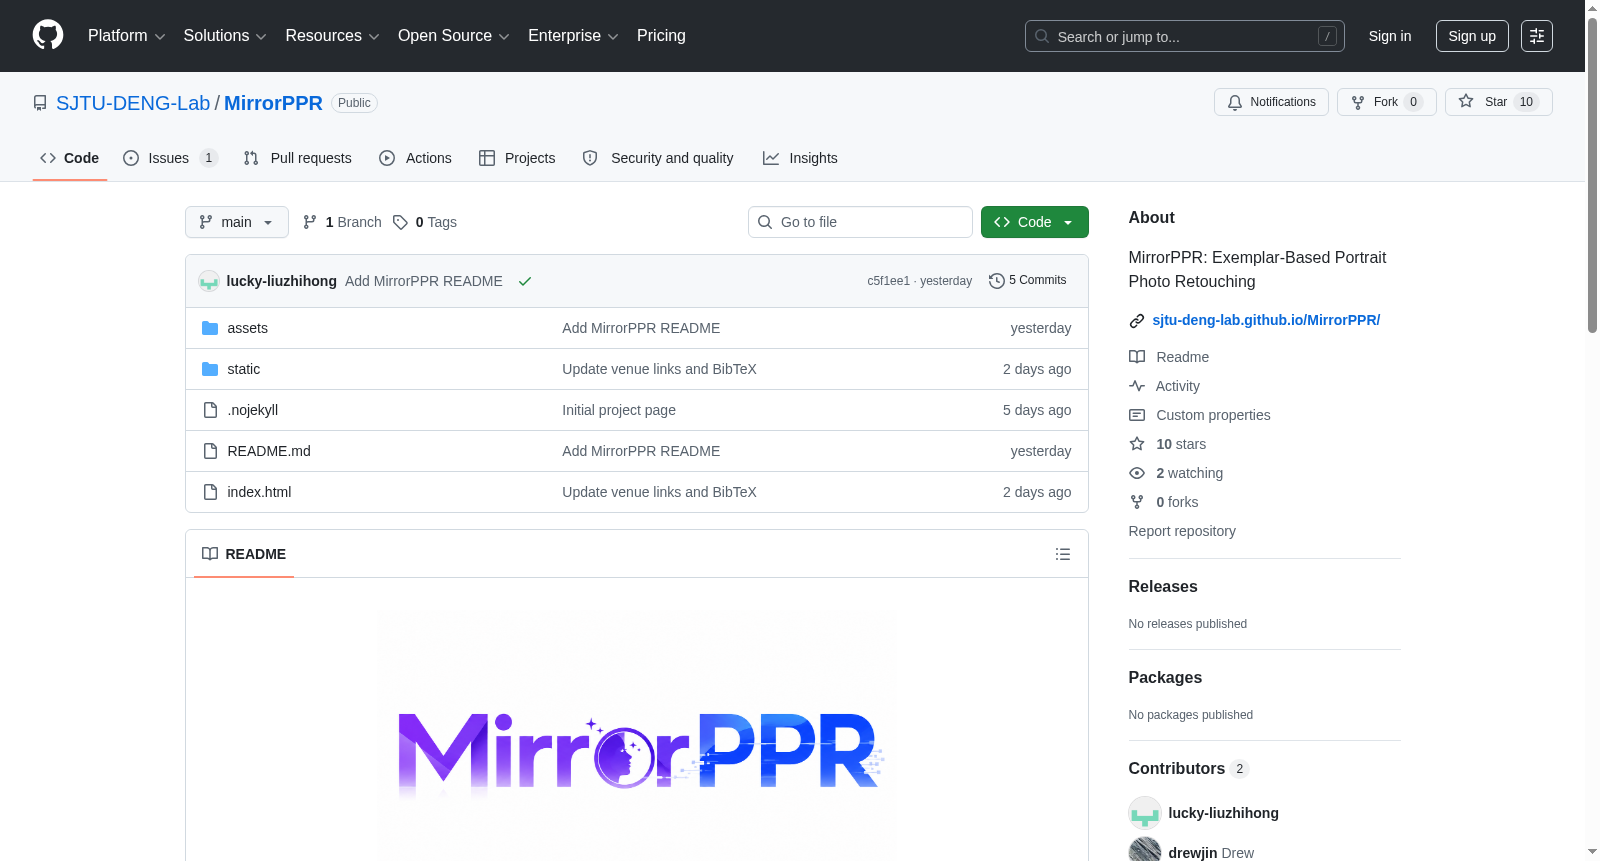Open the assets folder

247,328
